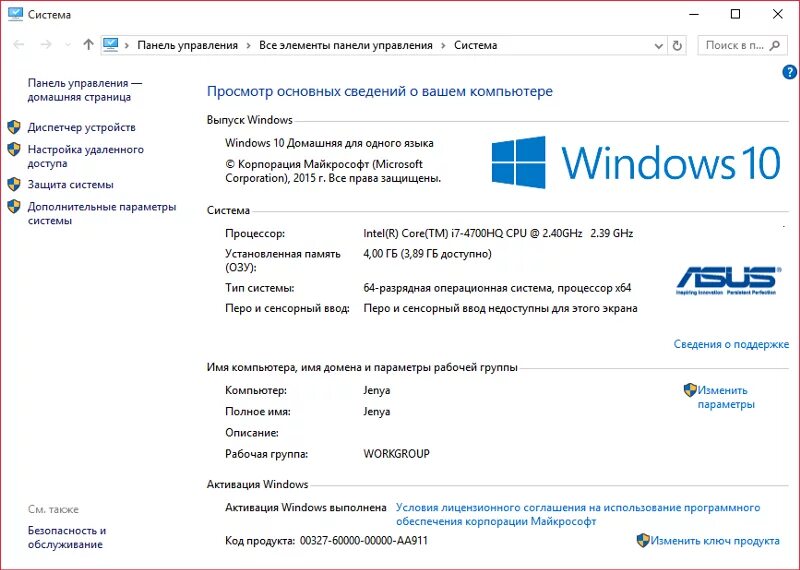Click shield icon next to 'Изменить ключ продукта'
The width and height of the screenshot is (800, 570).
tap(643, 540)
